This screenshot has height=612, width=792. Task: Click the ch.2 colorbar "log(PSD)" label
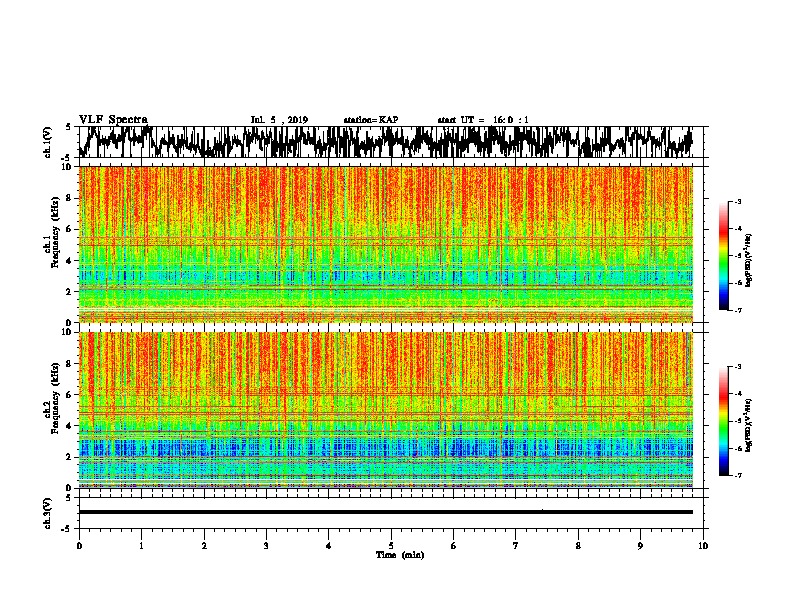749,425
